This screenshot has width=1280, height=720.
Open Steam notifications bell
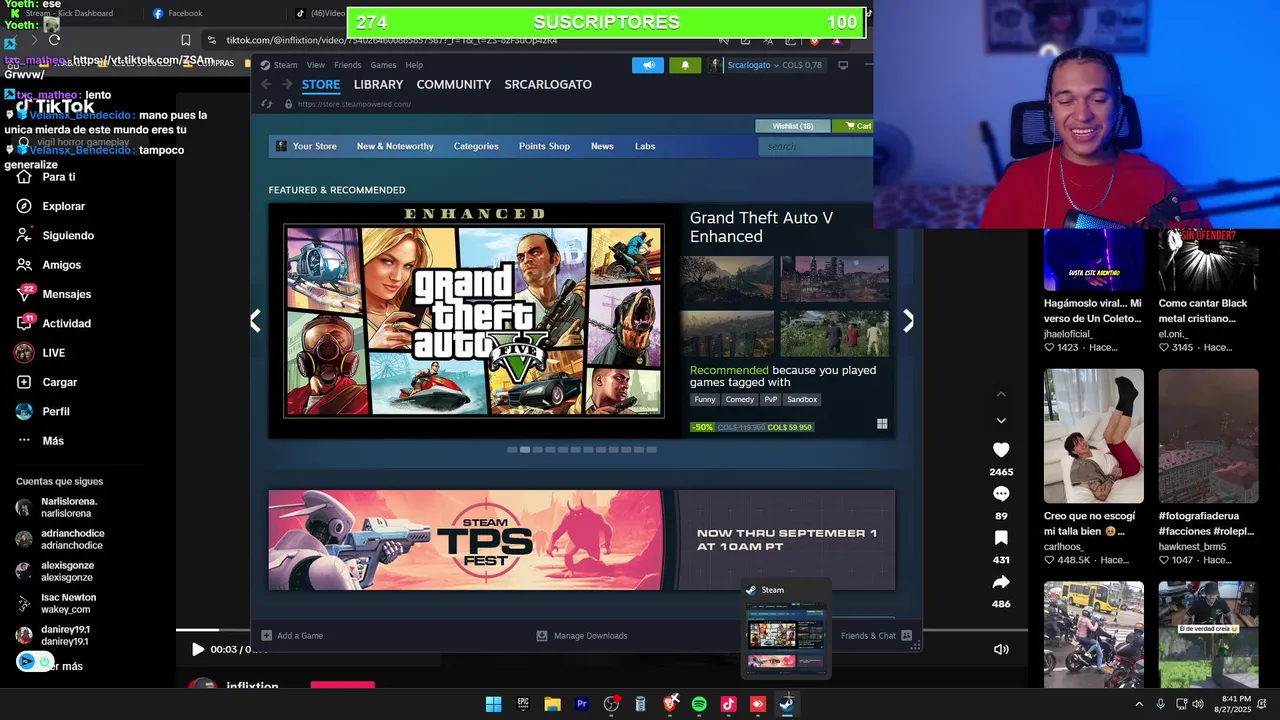tap(685, 65)
